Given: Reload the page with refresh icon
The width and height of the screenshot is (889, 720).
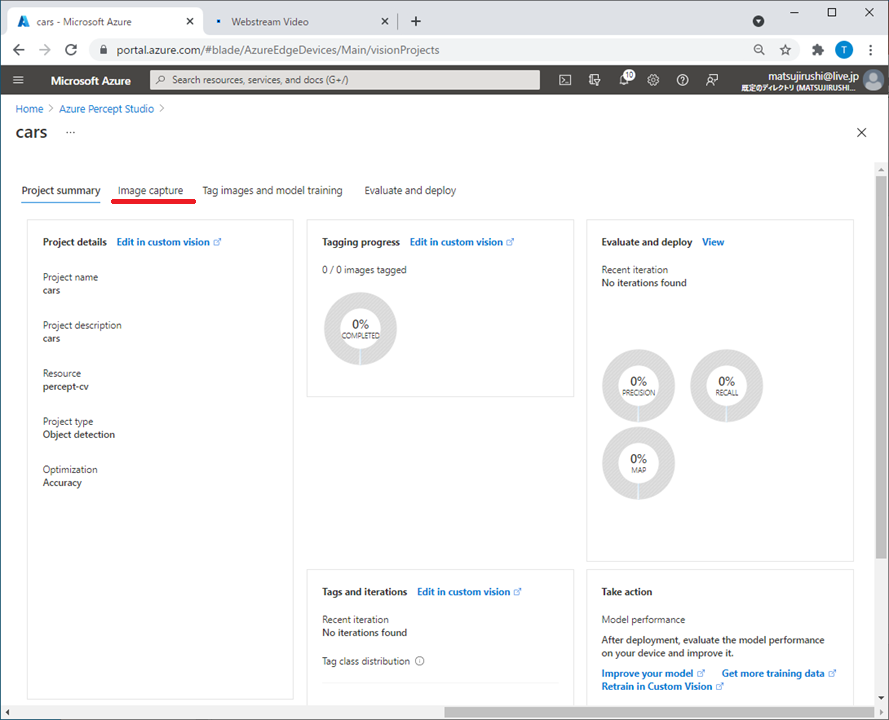Looking at the screenshot, I should [x=71, y=50].
